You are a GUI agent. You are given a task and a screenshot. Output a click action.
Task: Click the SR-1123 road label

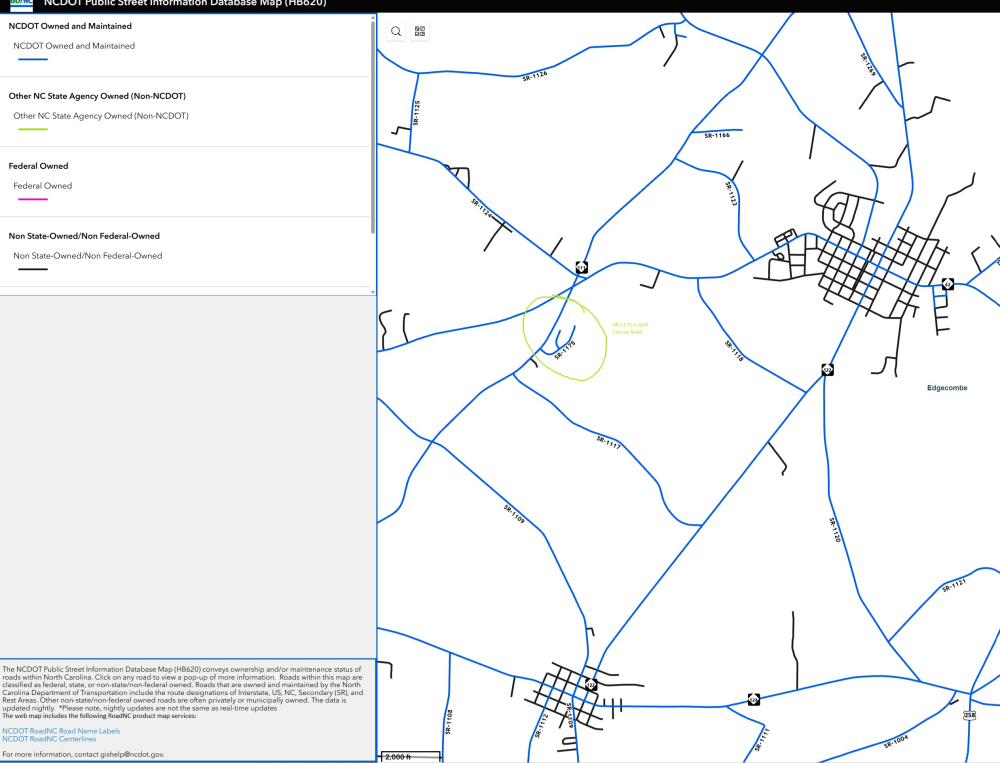[731, 194]
